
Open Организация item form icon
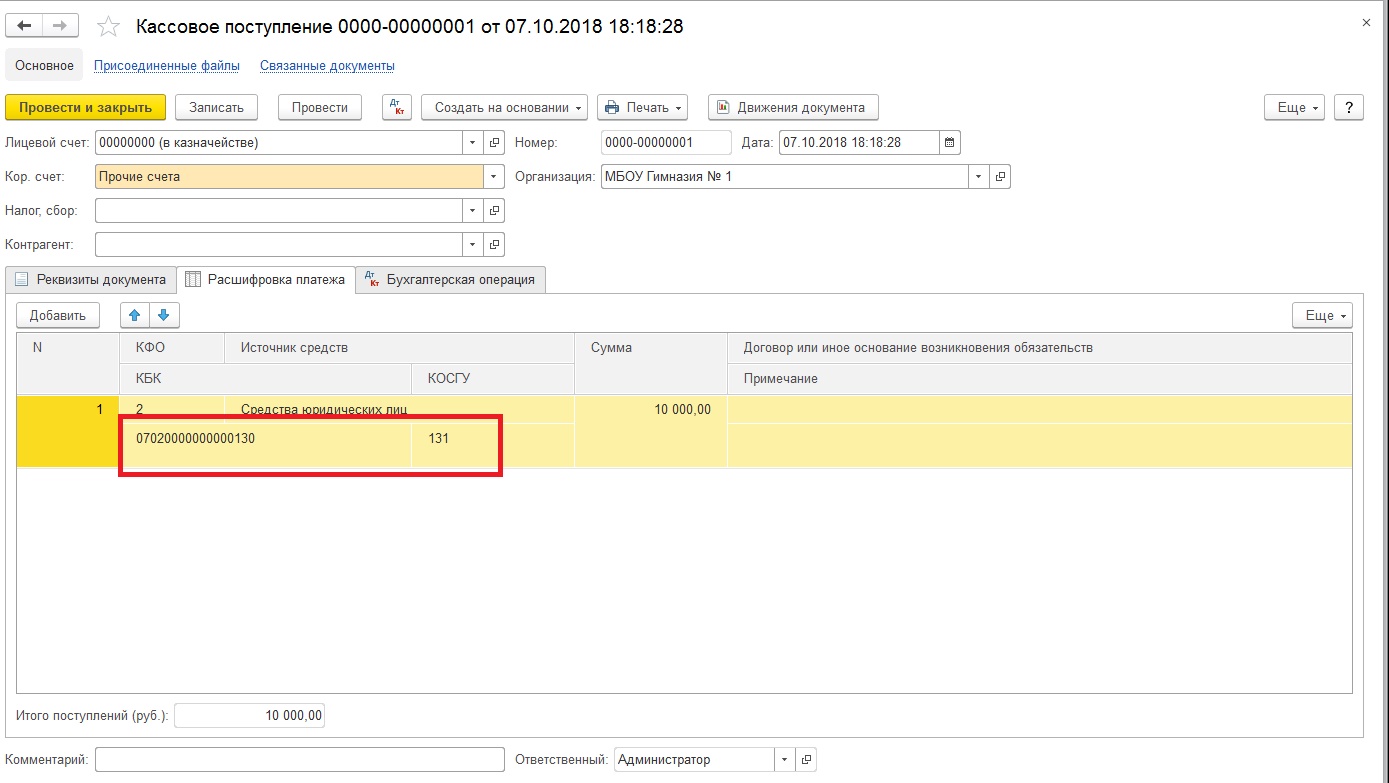pyautogui.click(x=999, y=177)
